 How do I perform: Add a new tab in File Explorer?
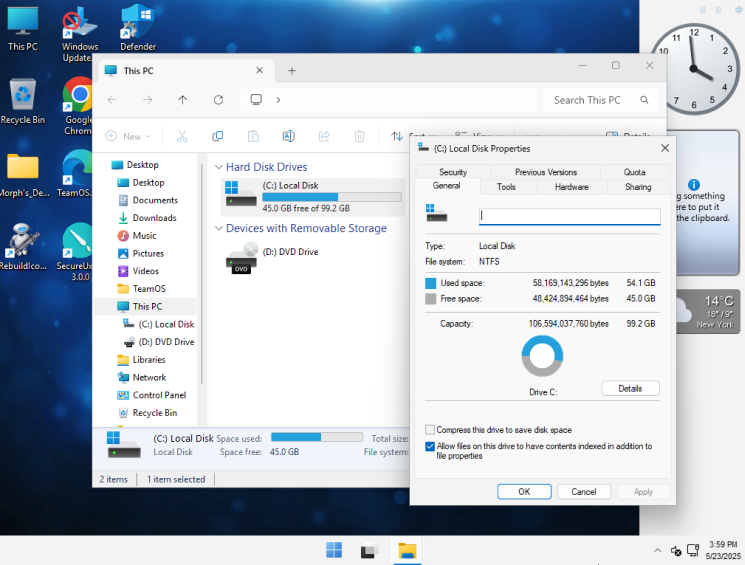pos(292,71)
